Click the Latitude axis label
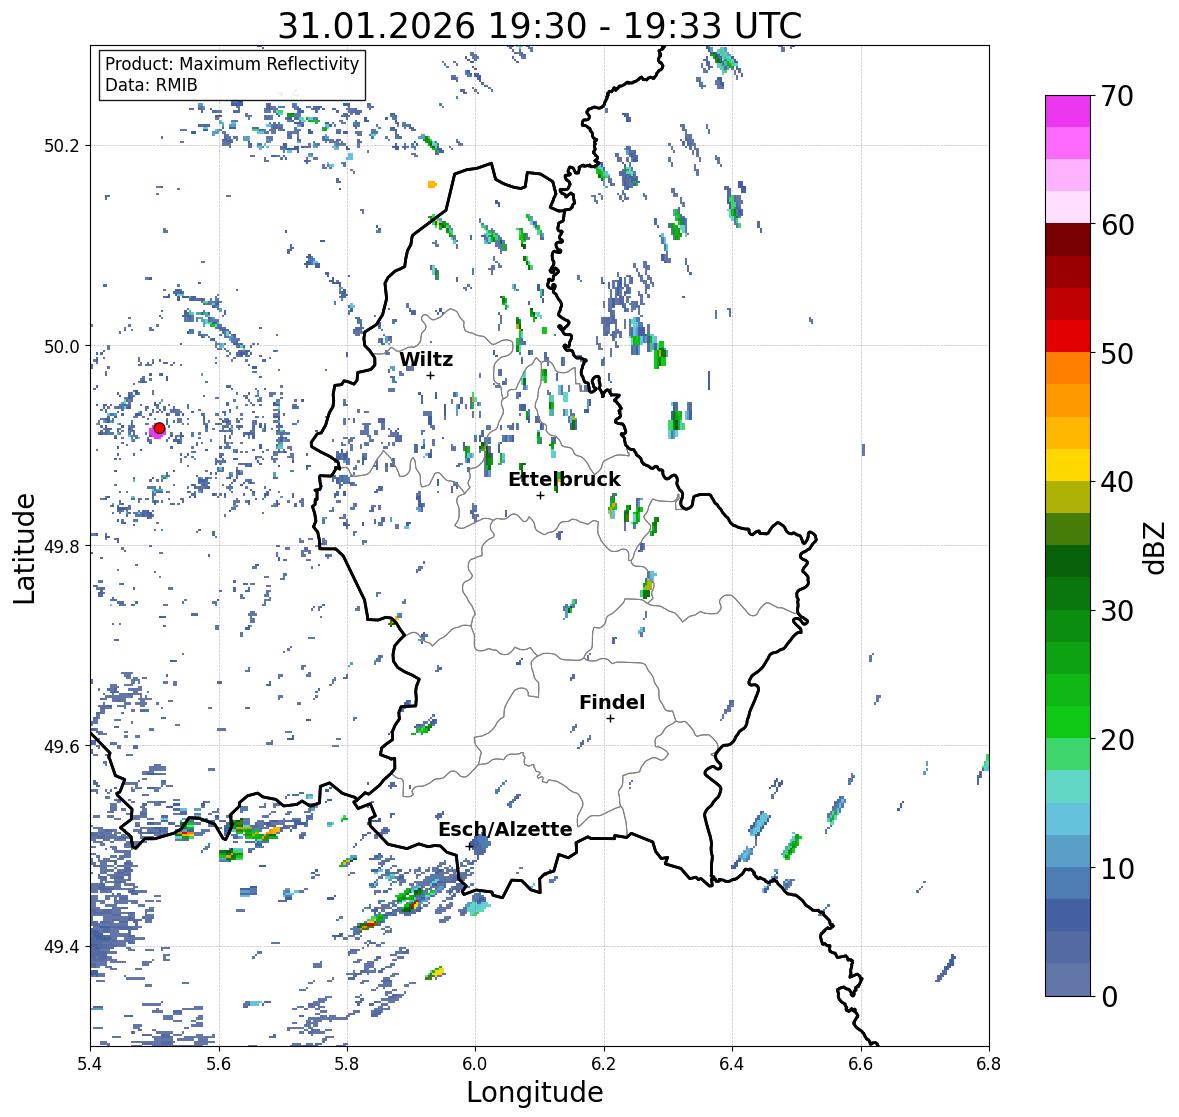The image size is (1179, 1117). [25, 549]
